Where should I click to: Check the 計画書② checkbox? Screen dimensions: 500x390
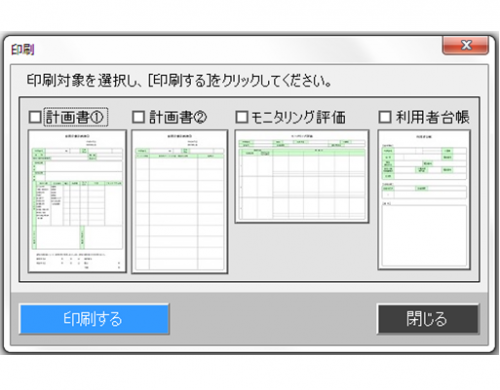[138, 117]
